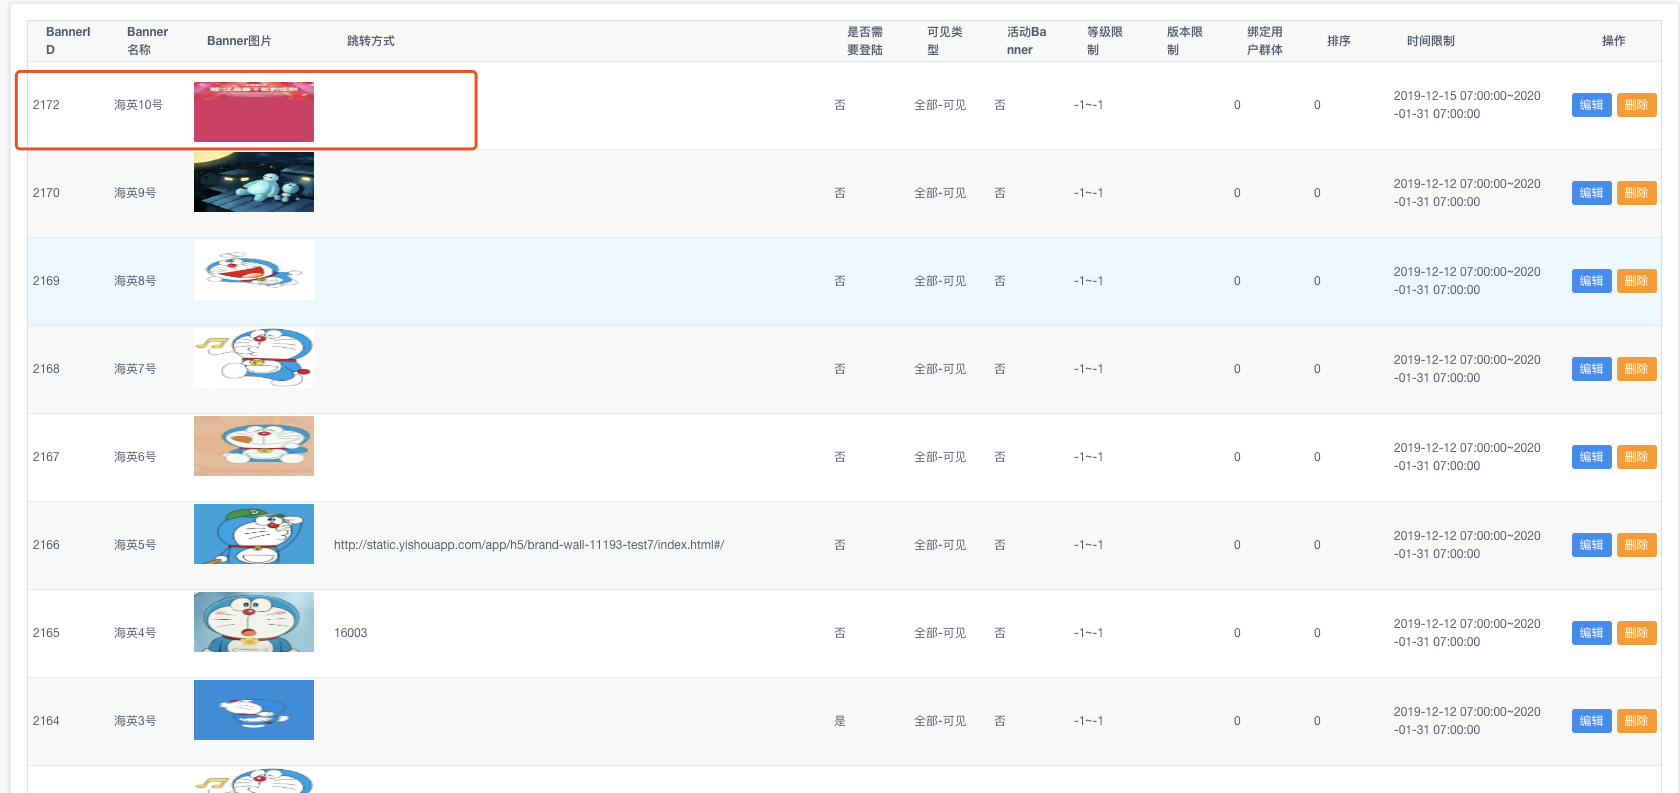Click the 绑定用户群体 column header

pos(1265,41)
